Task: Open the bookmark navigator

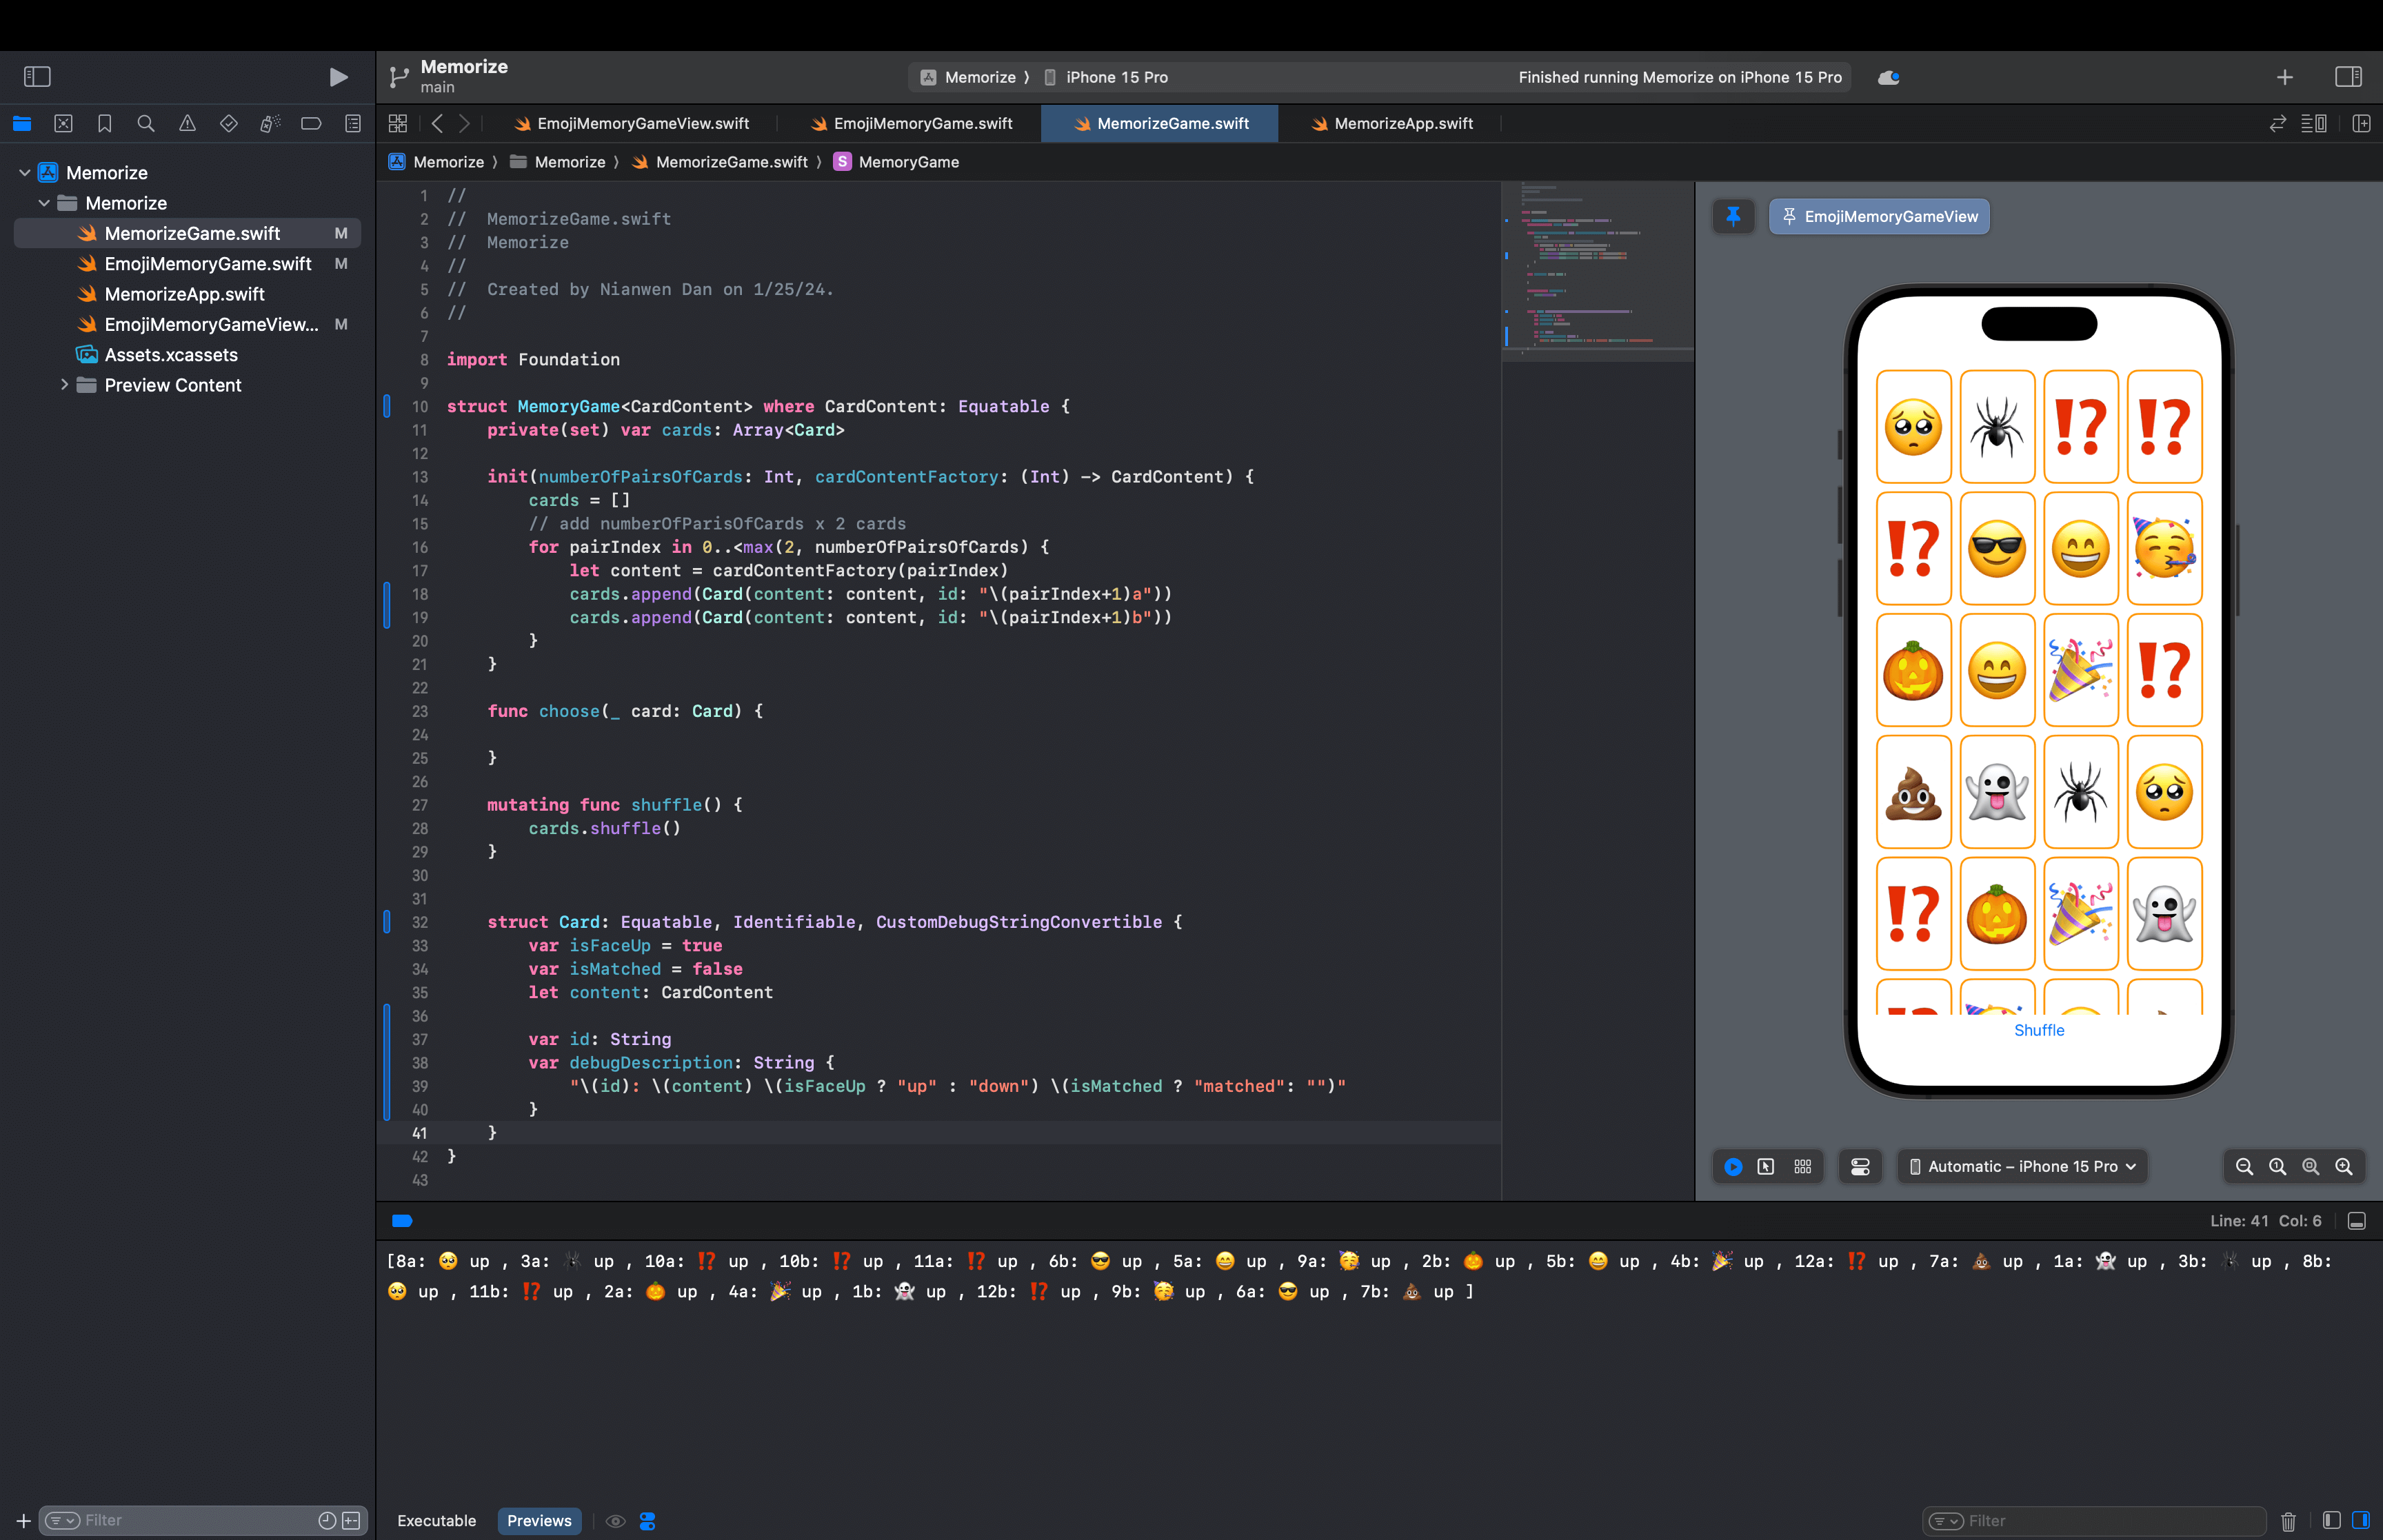Action: point(104,123)
